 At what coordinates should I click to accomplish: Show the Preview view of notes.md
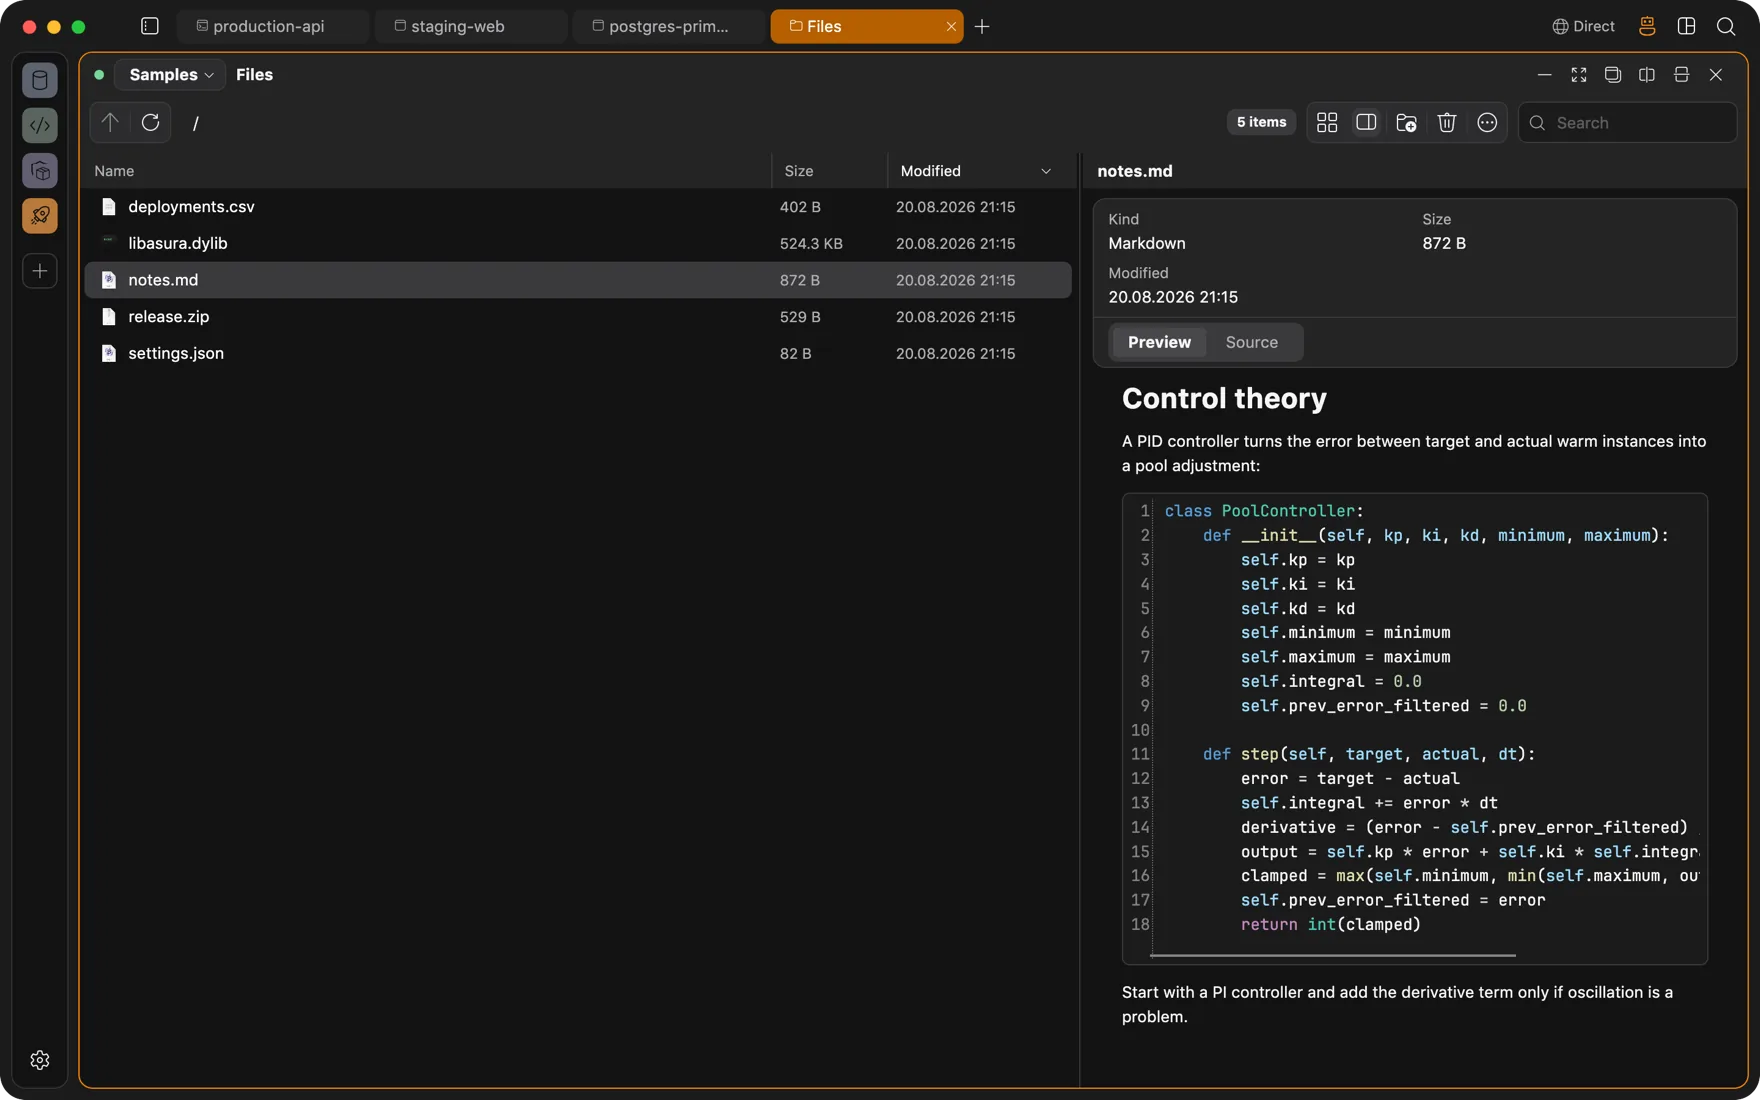(x=1159, y=342)
